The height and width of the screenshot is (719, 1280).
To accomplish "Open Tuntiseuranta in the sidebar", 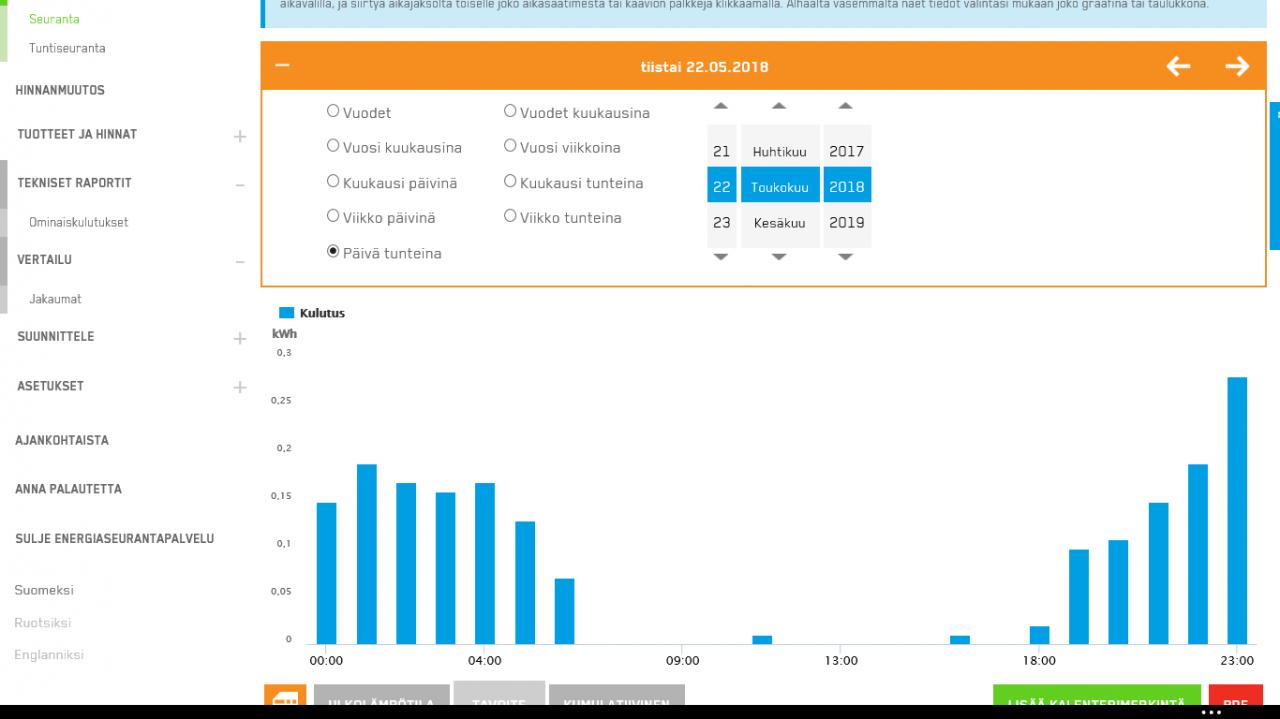I will tap(67, 48).
